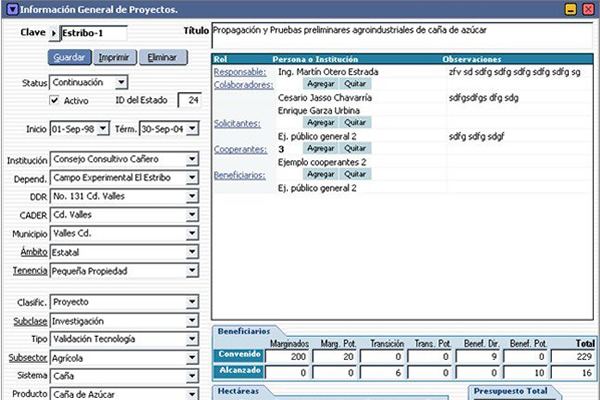Click the Guardar button

(x=68, y=58)
